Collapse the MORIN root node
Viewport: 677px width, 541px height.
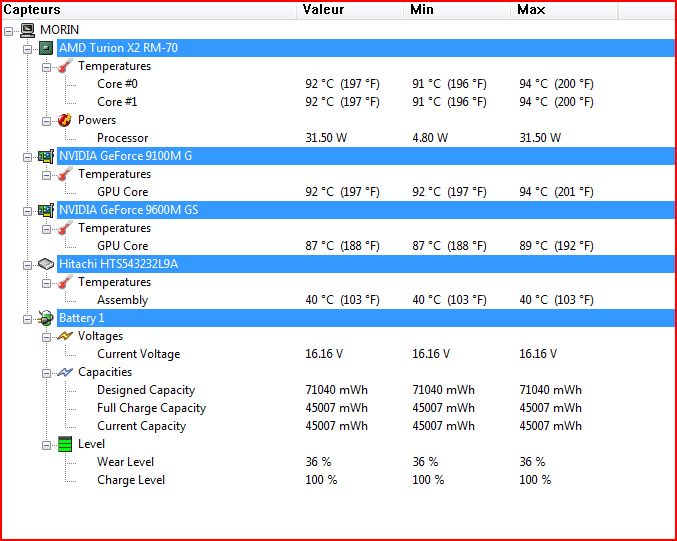pos(8,31)
